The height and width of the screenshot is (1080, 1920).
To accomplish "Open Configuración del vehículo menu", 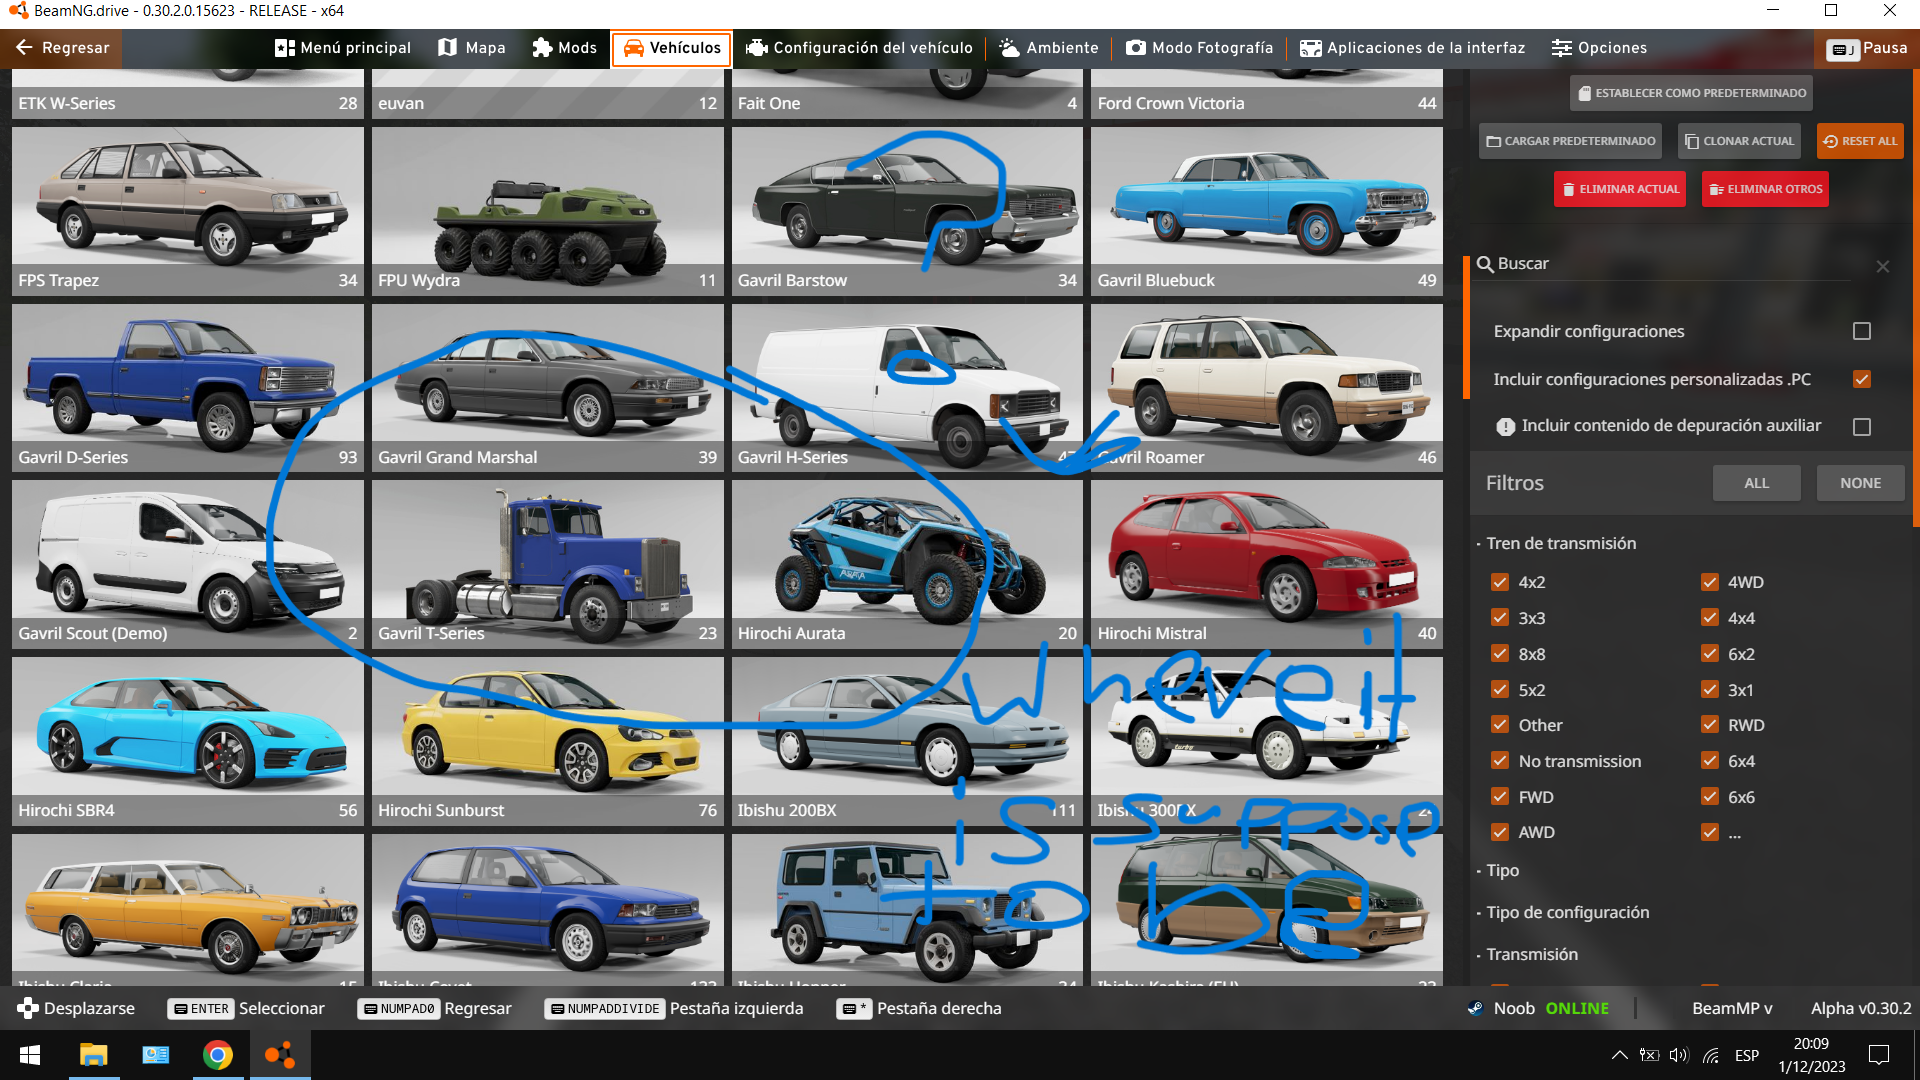I will 859,48.
